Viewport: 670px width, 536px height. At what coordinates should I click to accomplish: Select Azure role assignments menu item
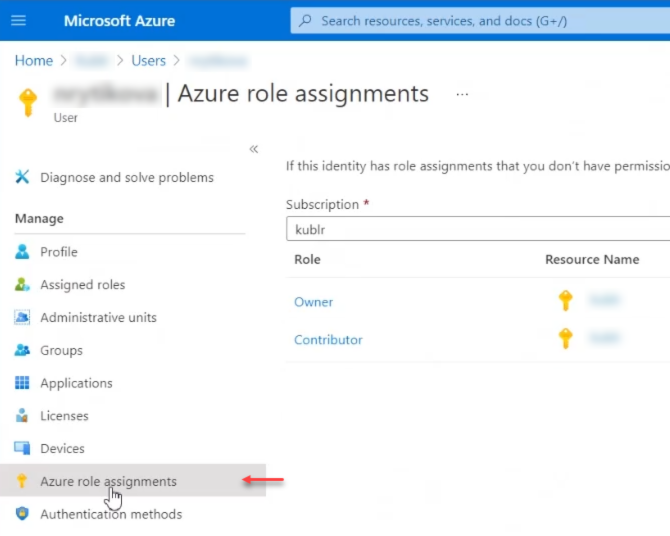(x=133, y=480)
